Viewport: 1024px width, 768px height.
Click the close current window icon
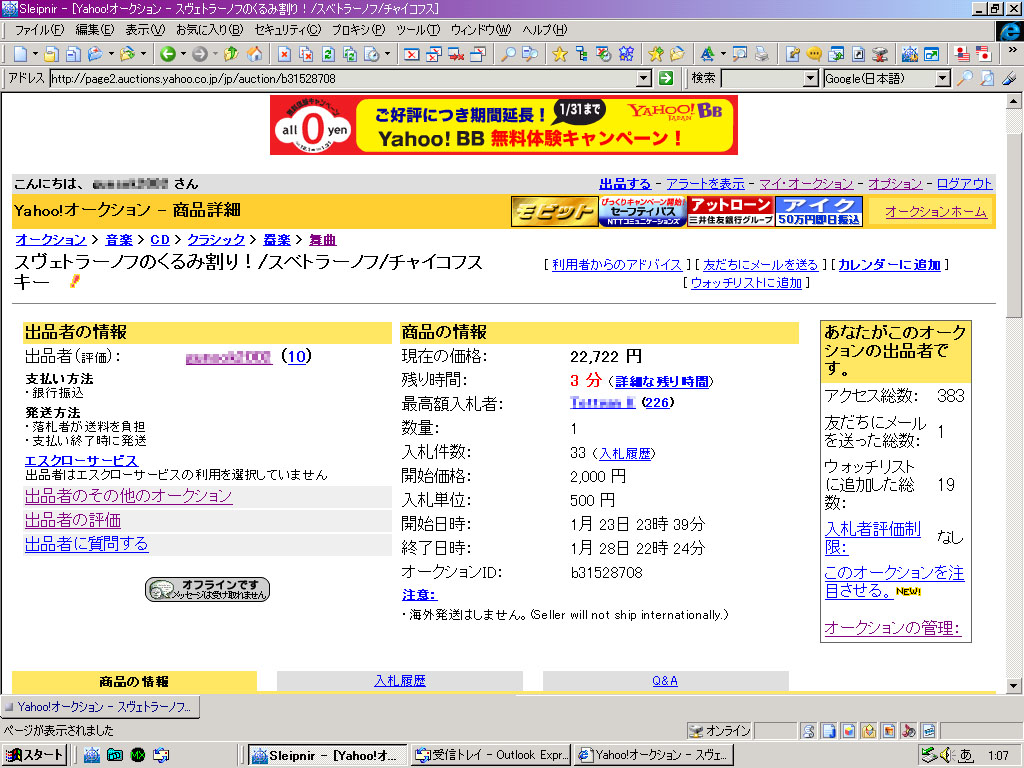click(411, 54)
